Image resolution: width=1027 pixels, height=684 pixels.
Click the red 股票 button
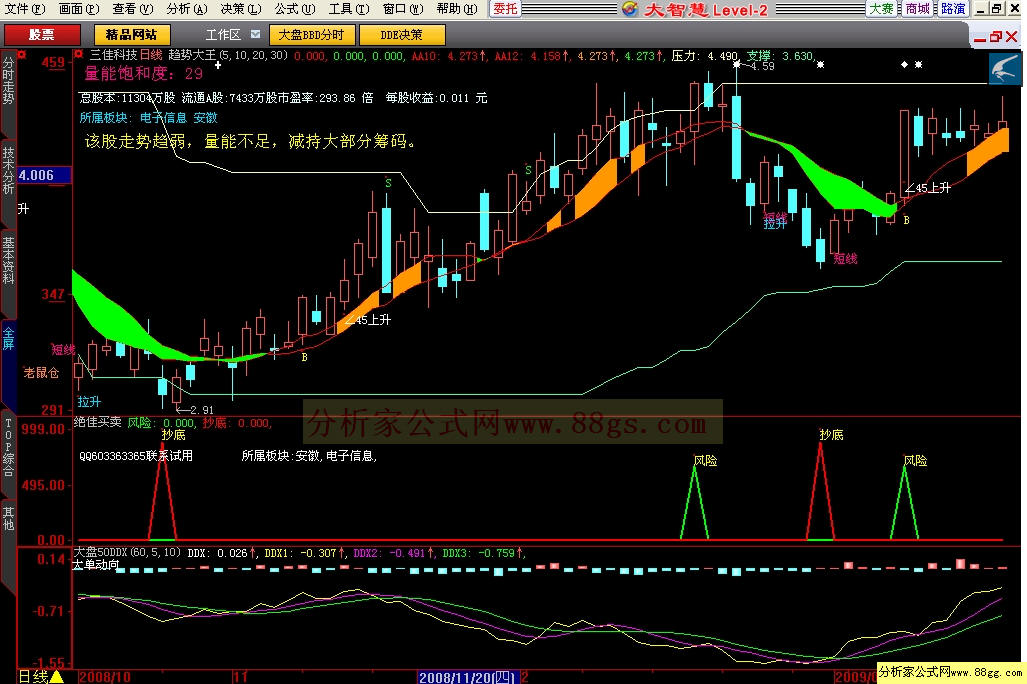pyautogui.click(x=42, y=35)
